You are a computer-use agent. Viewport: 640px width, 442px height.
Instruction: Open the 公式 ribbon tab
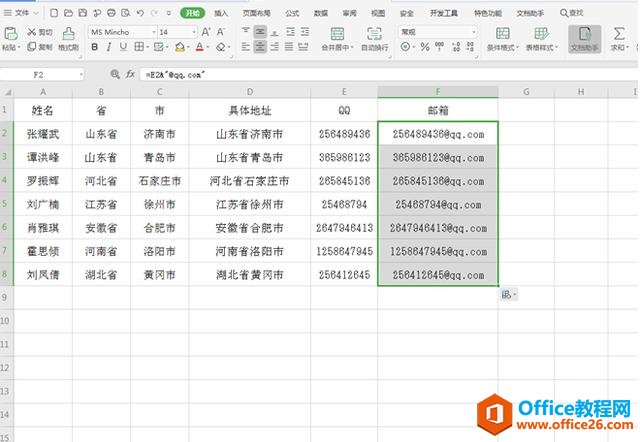[292, 13]
